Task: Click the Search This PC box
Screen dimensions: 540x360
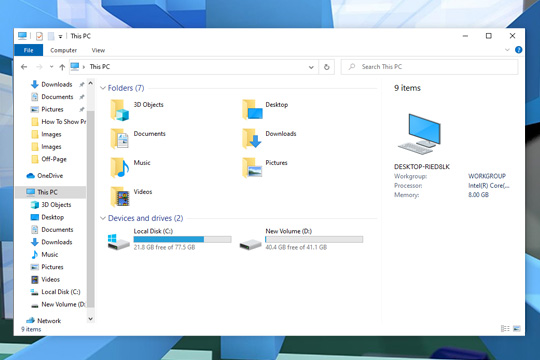Action: [x=429, y=67]
